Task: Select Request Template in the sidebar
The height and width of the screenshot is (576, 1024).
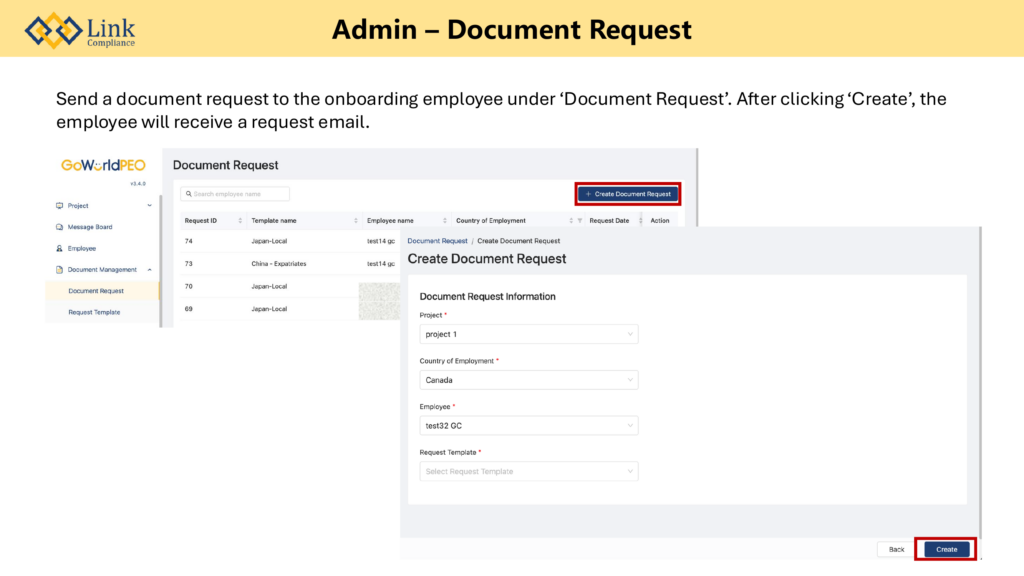Action: click(94, 312)
